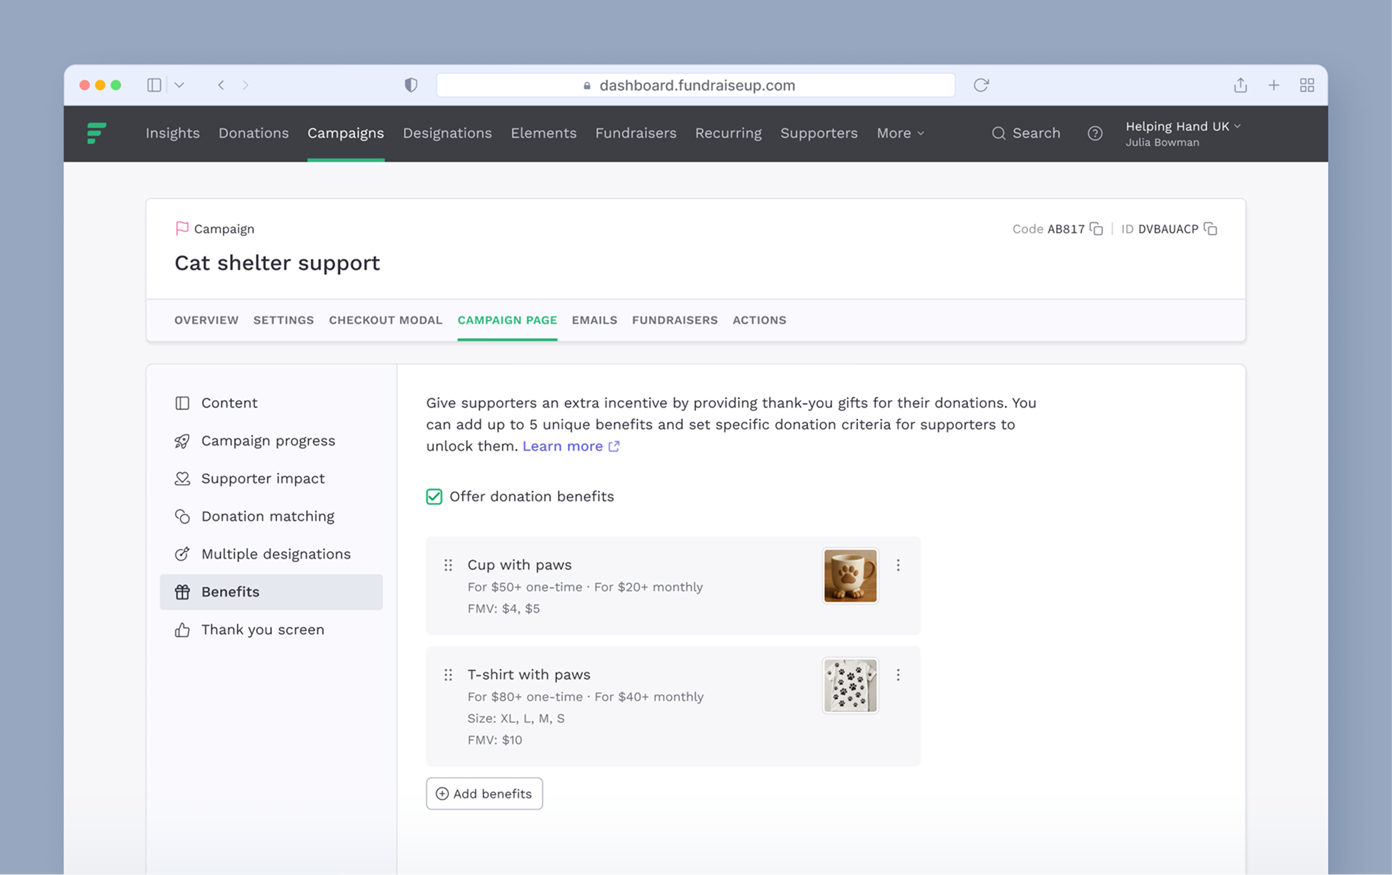The width and height of the screenshot is (1392, 875).
Task: Expand the browser sidebar options chevron
Action: [179, 85]
